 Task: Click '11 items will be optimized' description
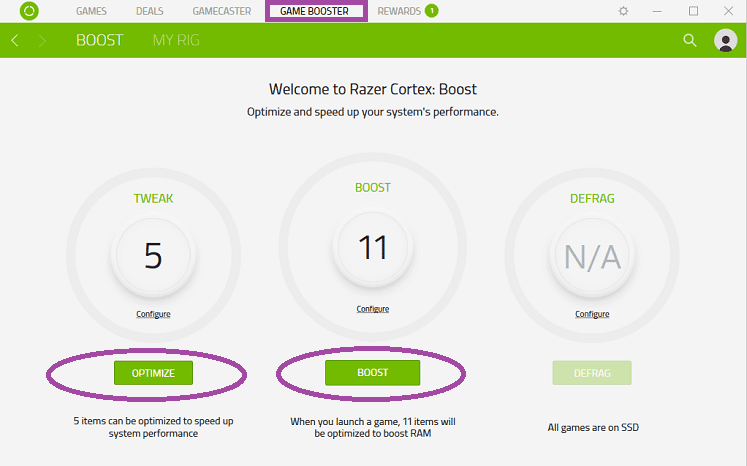pos(373,427)
